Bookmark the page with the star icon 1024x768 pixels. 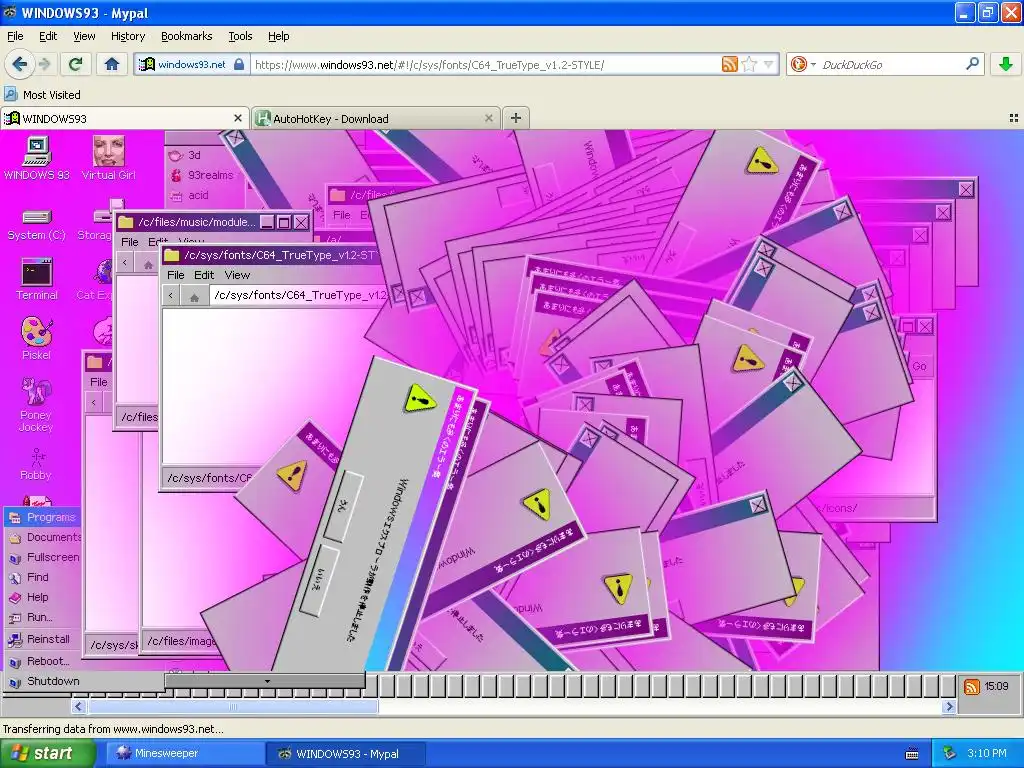(749, 64)
